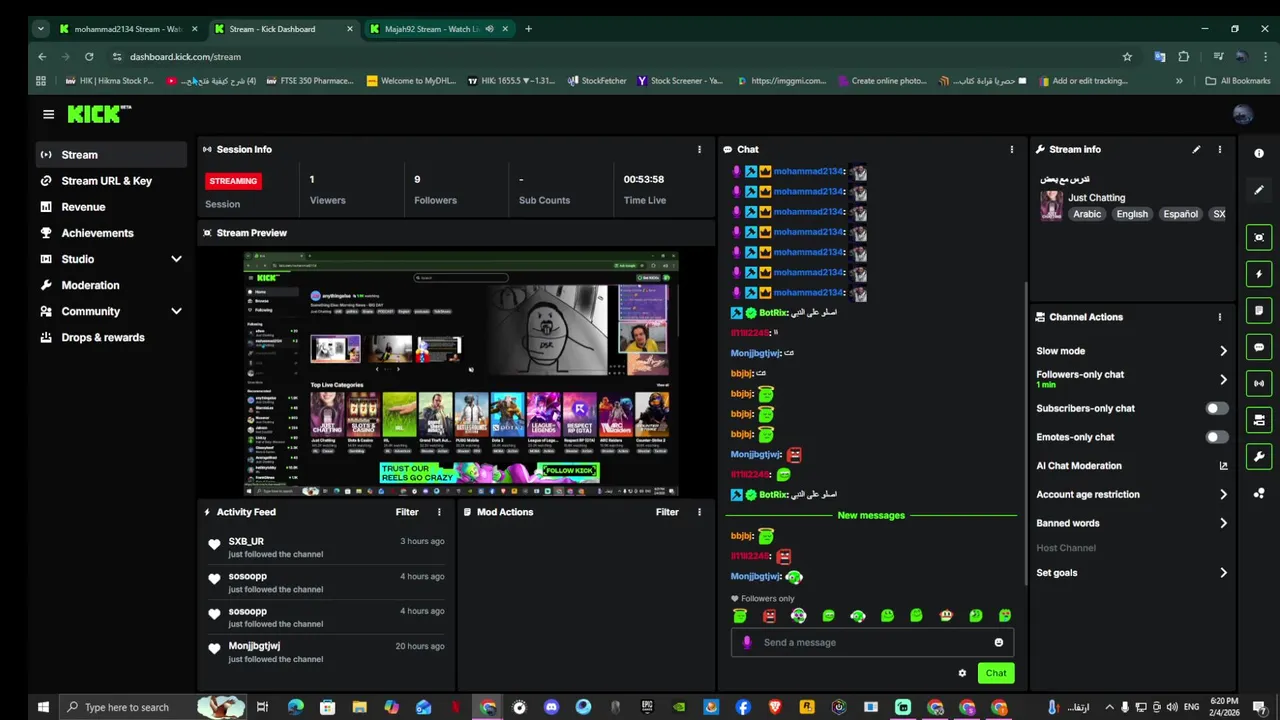Toggle the Session Info broadcast widget icon
The height and width of the screenshot is (720, 1280).
click(1259, 383)
